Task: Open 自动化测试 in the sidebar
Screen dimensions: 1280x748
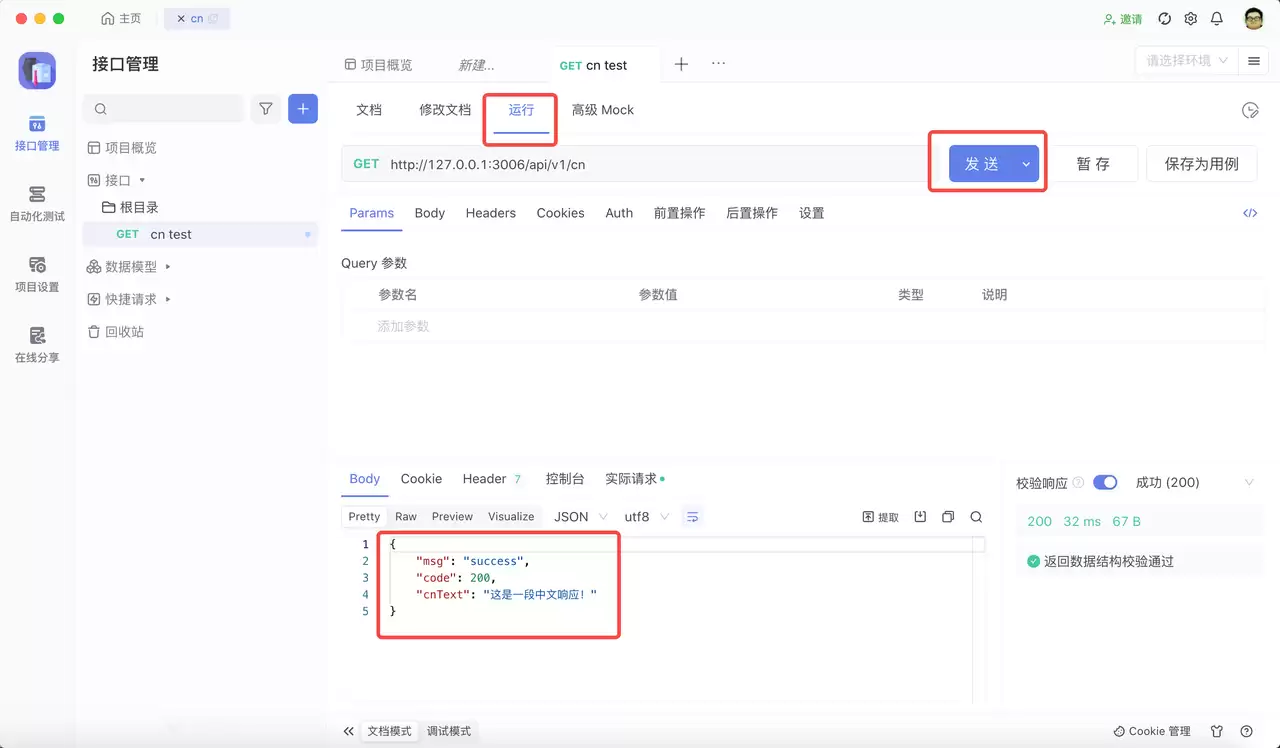Action: pyautogui.click(x=37, y=203)
